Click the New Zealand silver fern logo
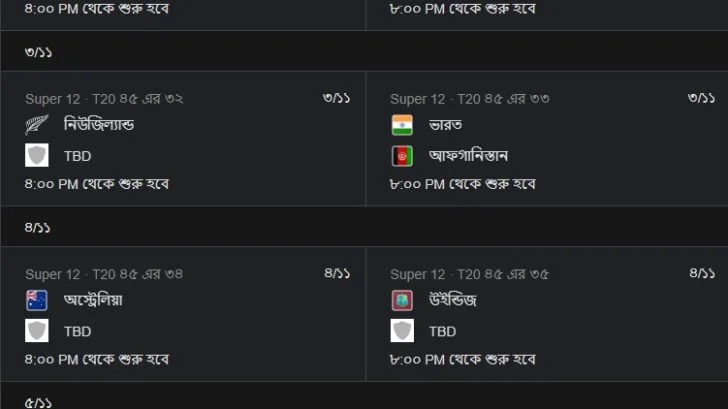Viewport: 728px width, 409px height. [37, 124]
